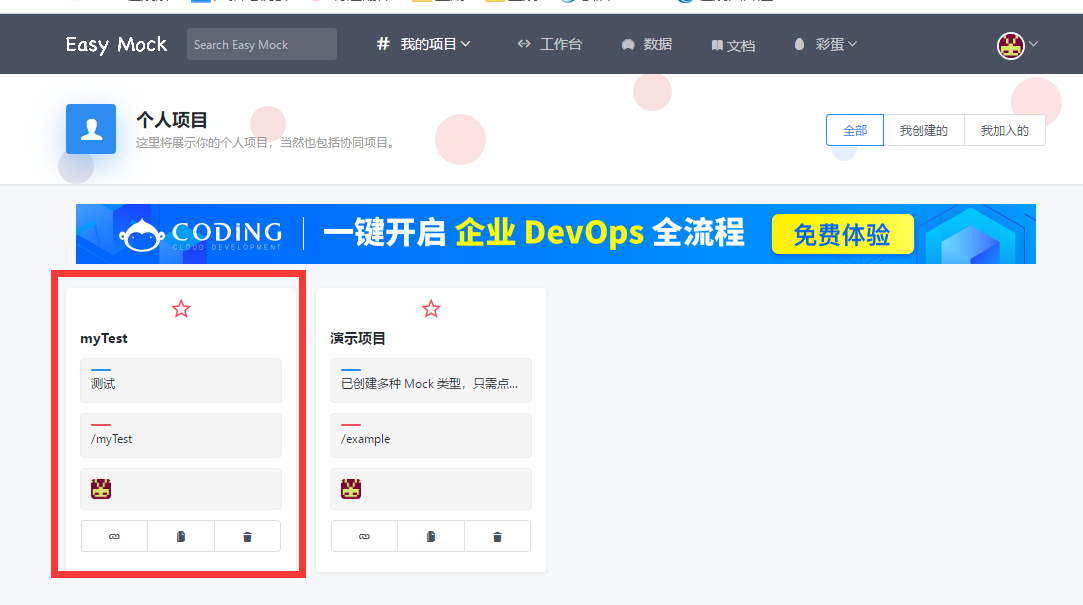Delete the 演示项目 project
The height and width of the screenshot is (605, 1083).
click(497, 536)
